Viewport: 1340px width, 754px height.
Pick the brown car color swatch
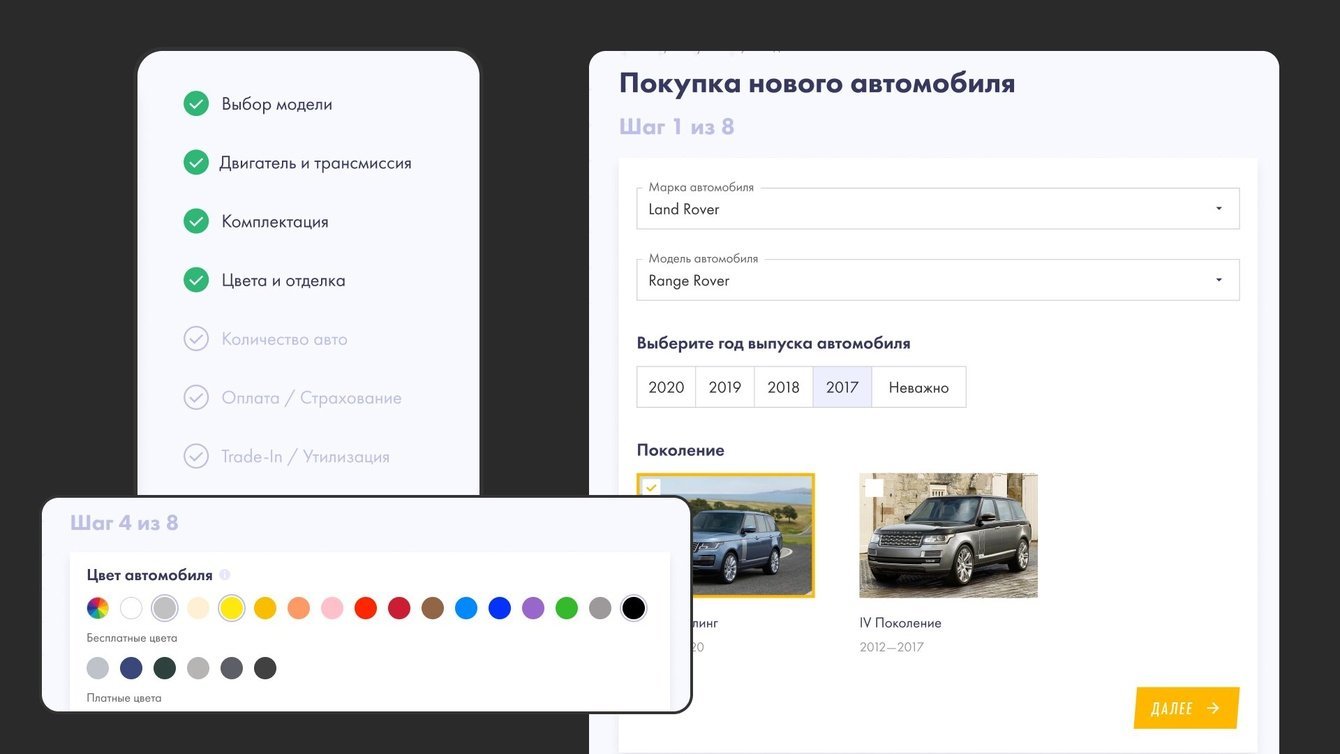pos(433,608)
